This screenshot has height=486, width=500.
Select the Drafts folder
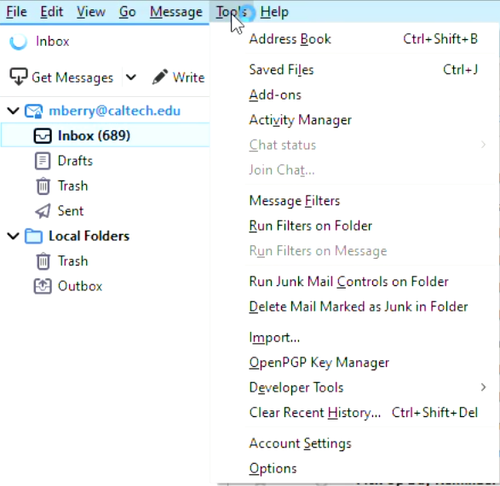(75, 161)
